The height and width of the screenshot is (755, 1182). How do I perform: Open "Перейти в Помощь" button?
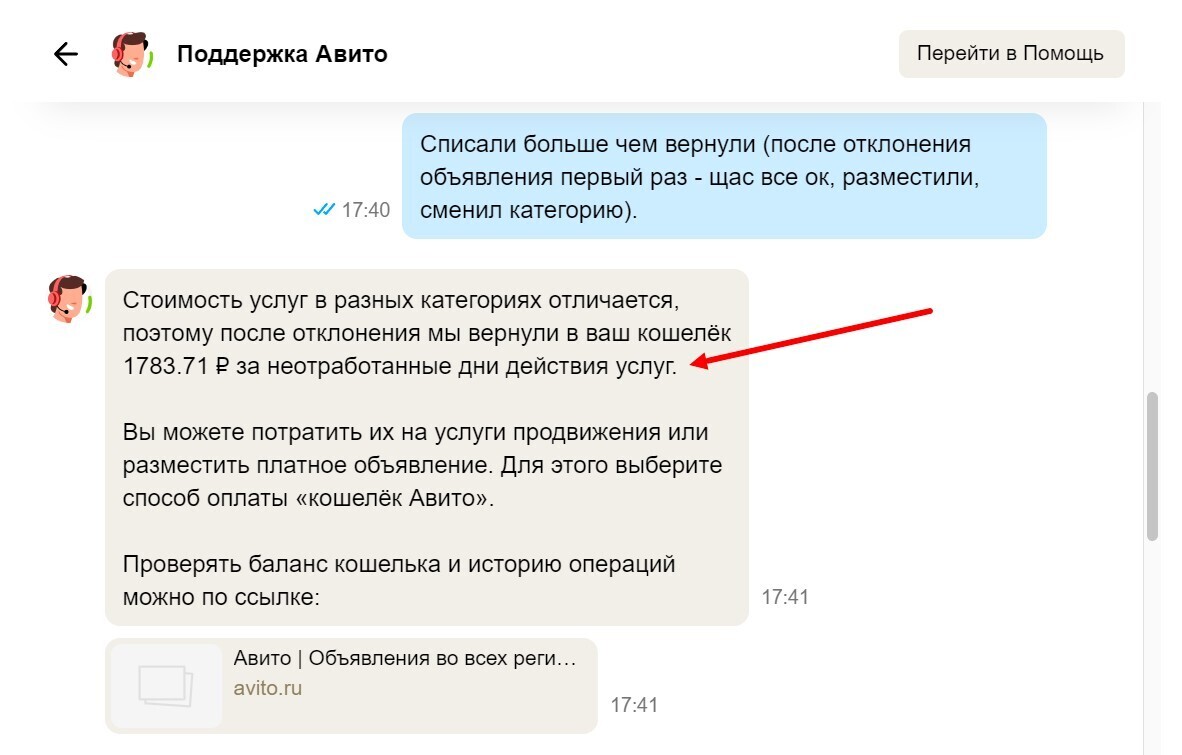click(1011, 53)
